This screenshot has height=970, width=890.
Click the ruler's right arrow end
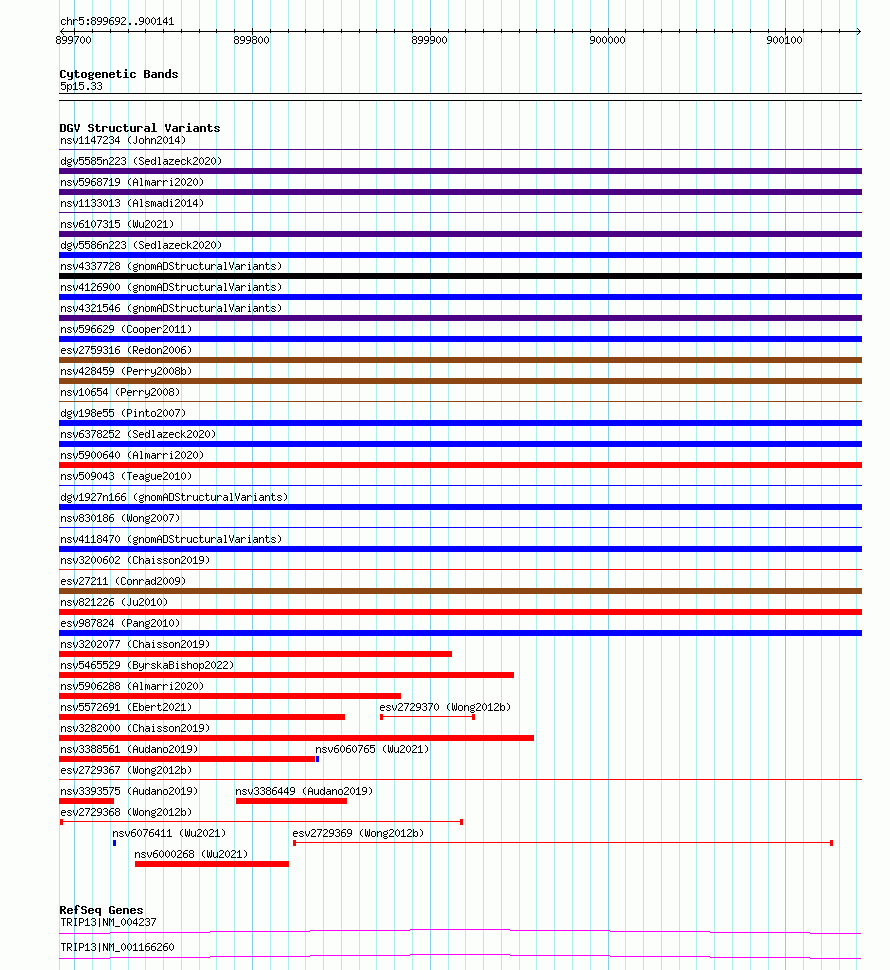tap(858, 32)
